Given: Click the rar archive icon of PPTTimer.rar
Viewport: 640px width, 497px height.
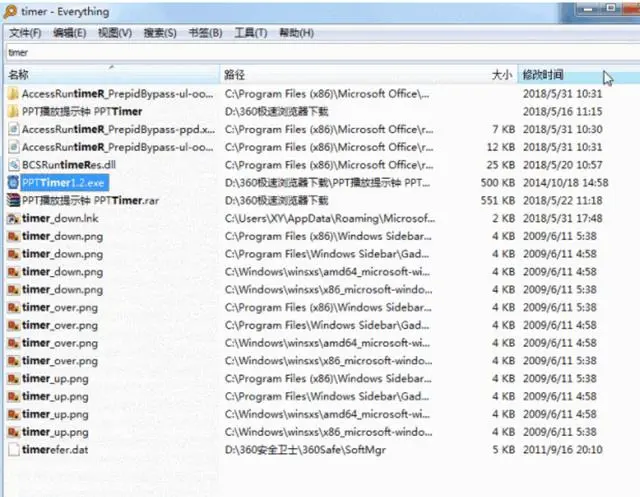Looking at the screenshot, I should (13, 200).
